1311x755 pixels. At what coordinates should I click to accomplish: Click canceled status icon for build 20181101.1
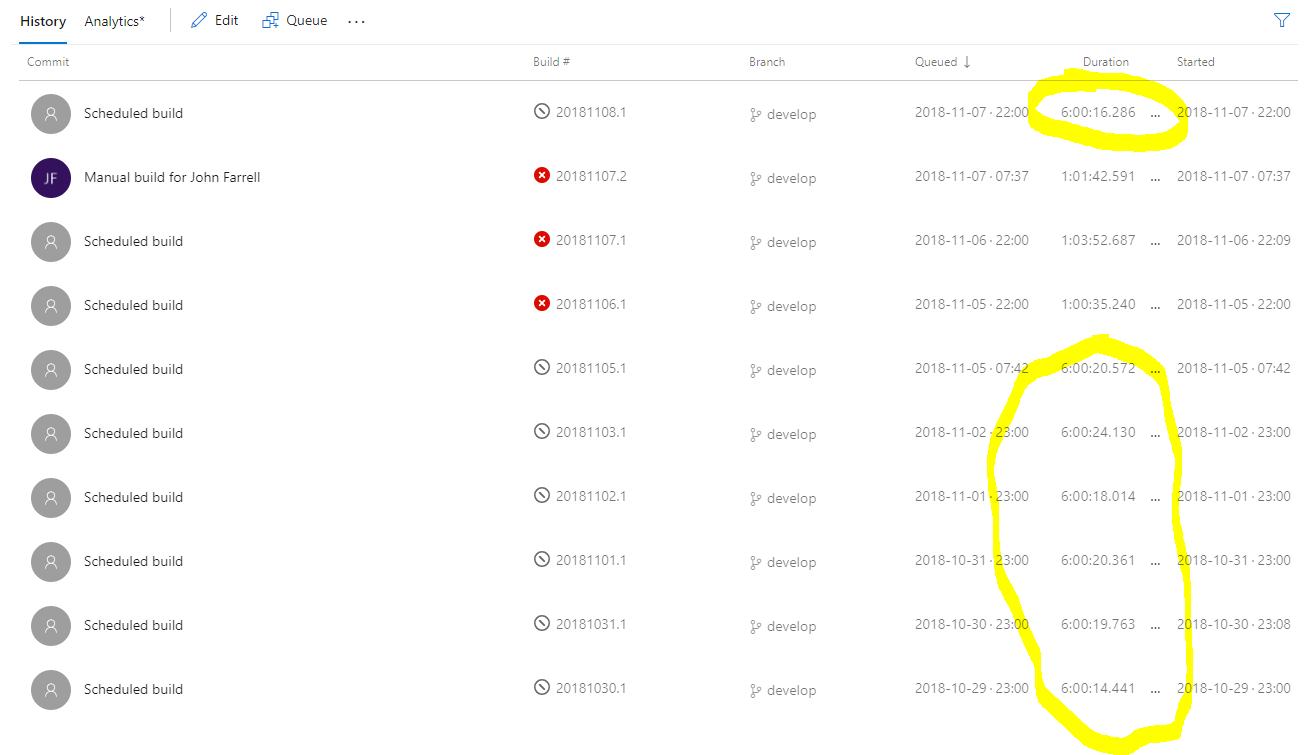tap(542, 559)
